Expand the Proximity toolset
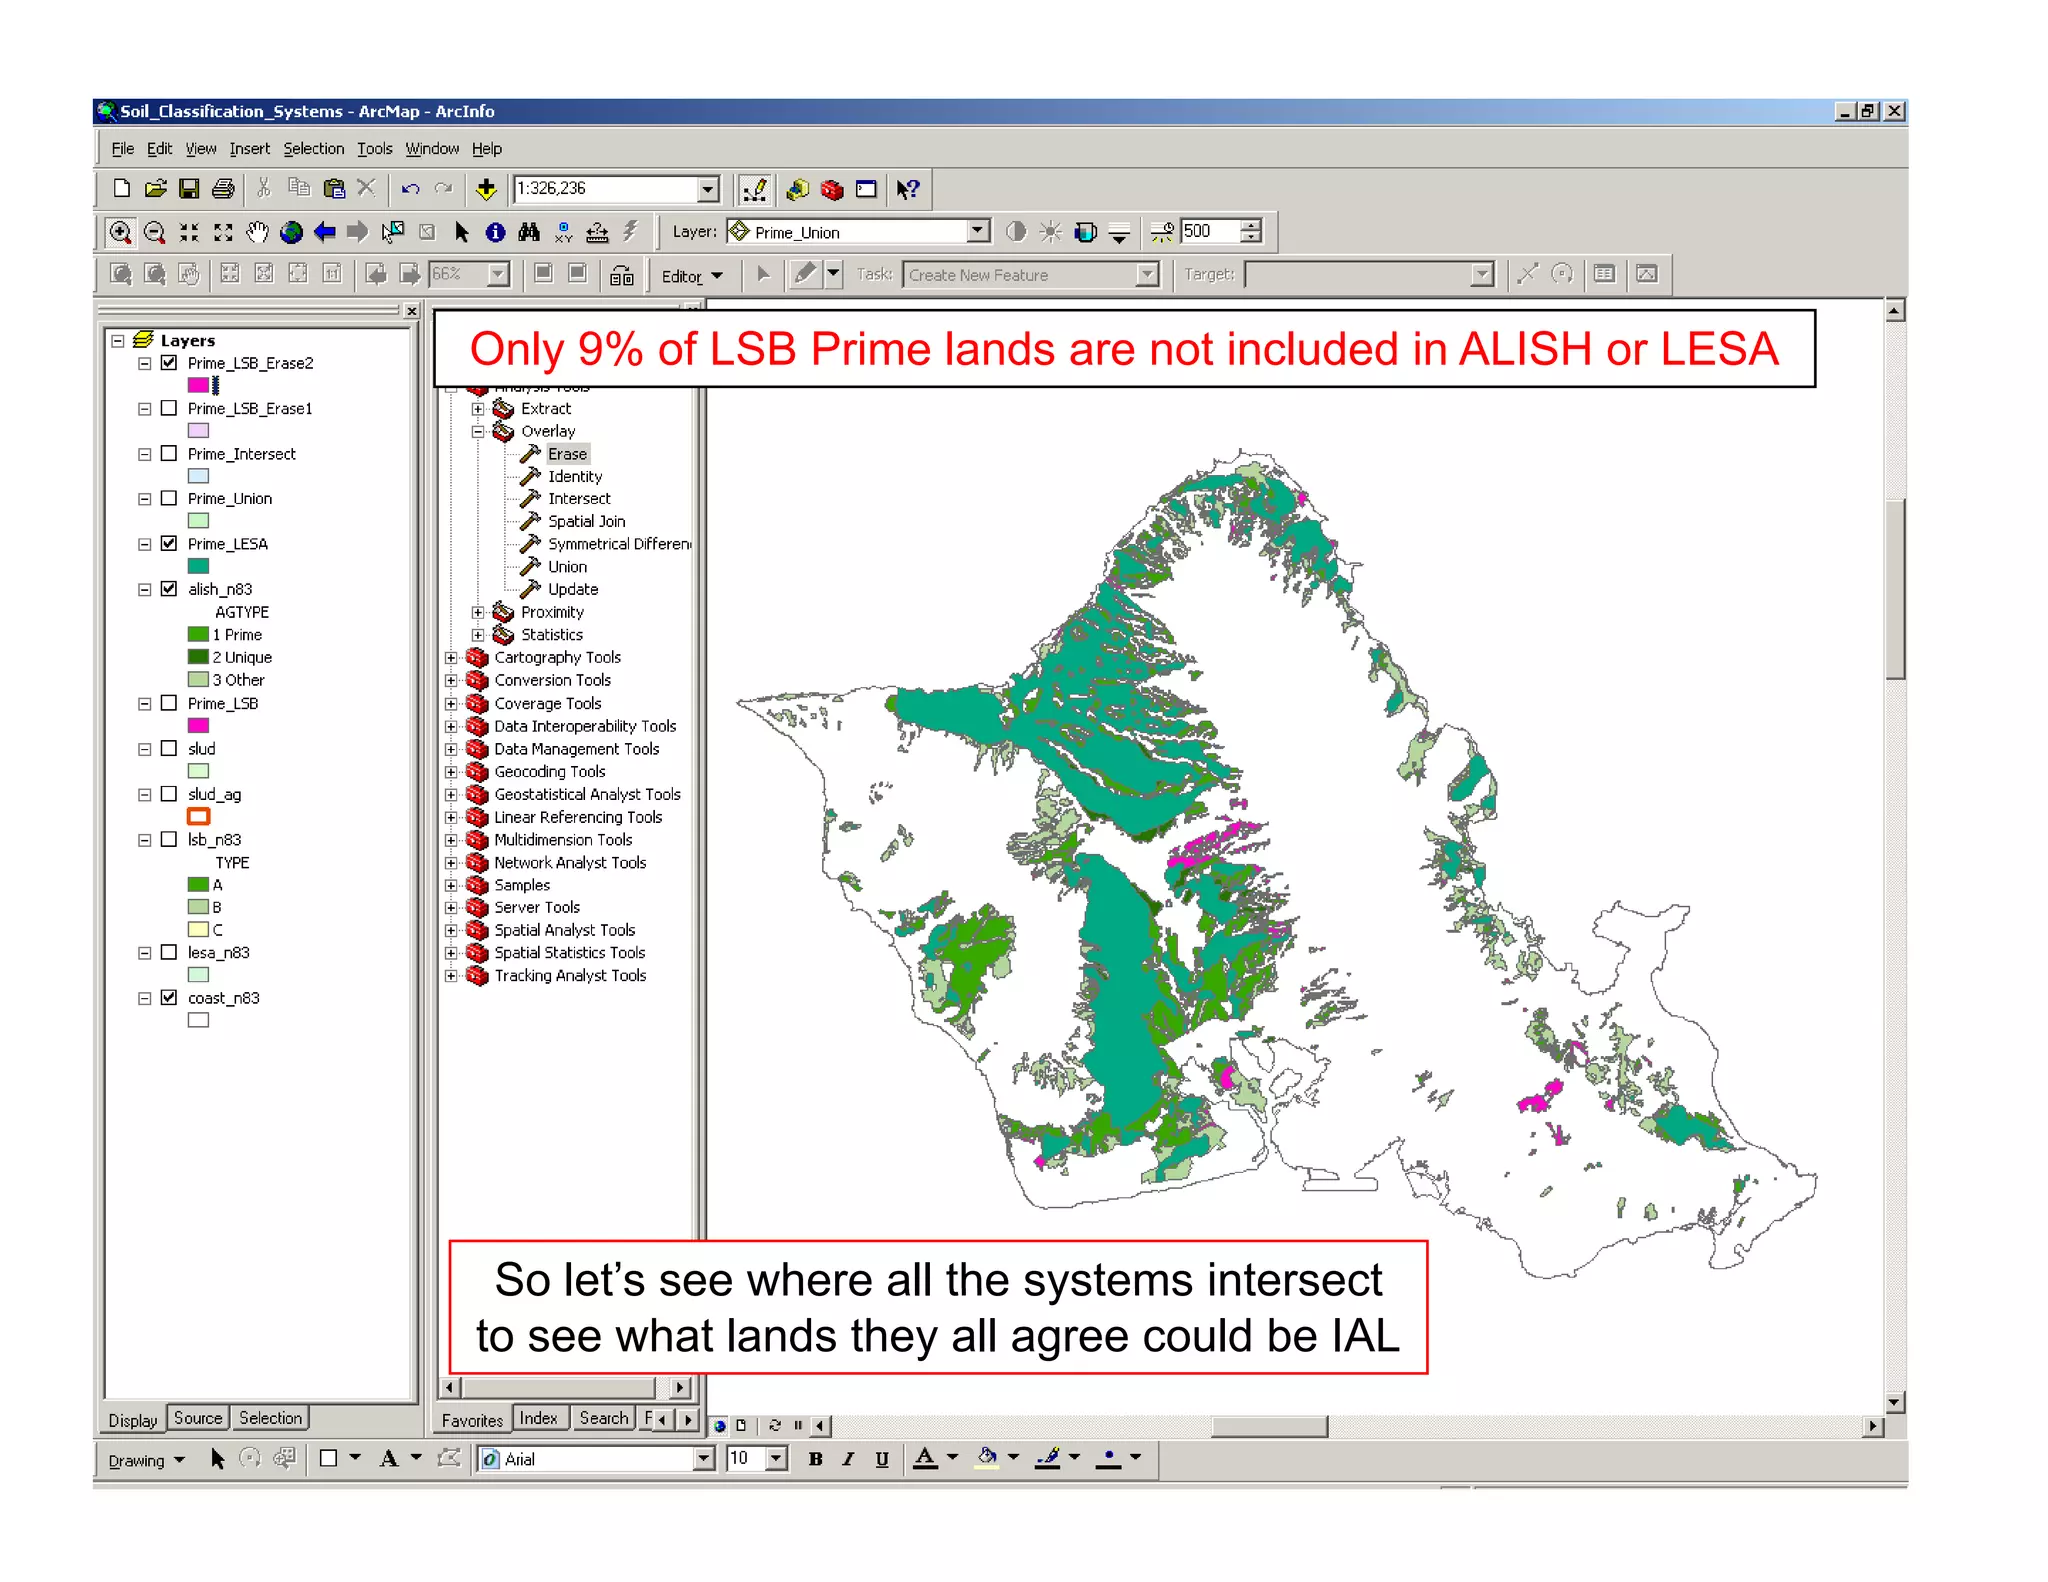This screenshot has width=2048, height=1582. tap(478, 612)
